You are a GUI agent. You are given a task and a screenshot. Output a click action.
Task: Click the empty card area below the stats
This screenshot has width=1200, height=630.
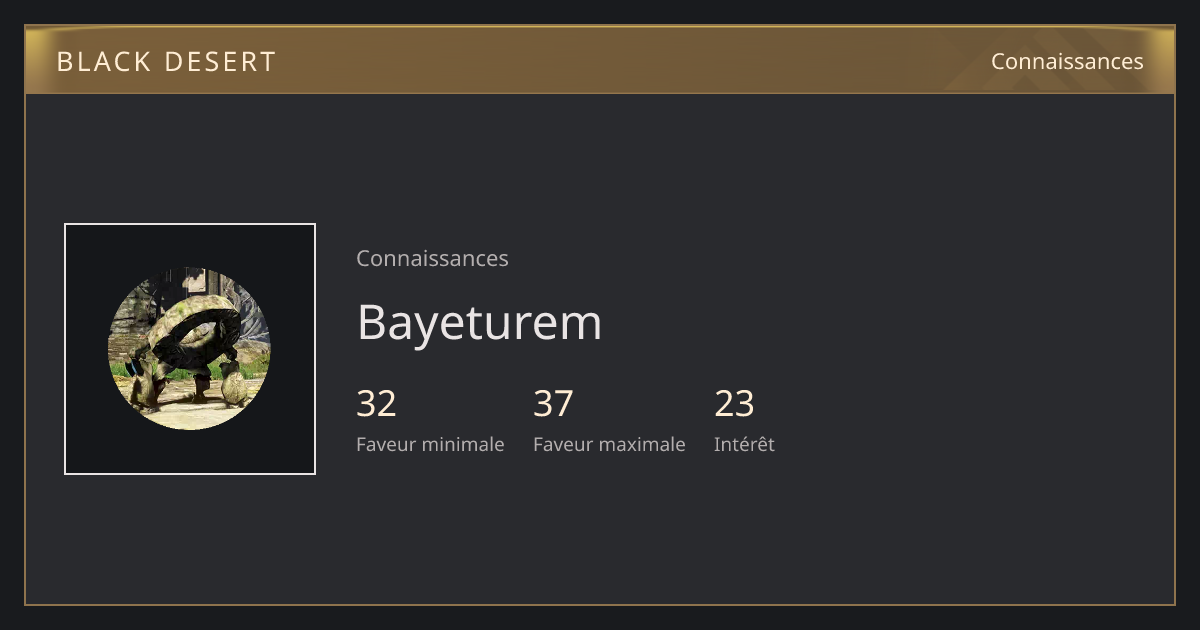600,535
